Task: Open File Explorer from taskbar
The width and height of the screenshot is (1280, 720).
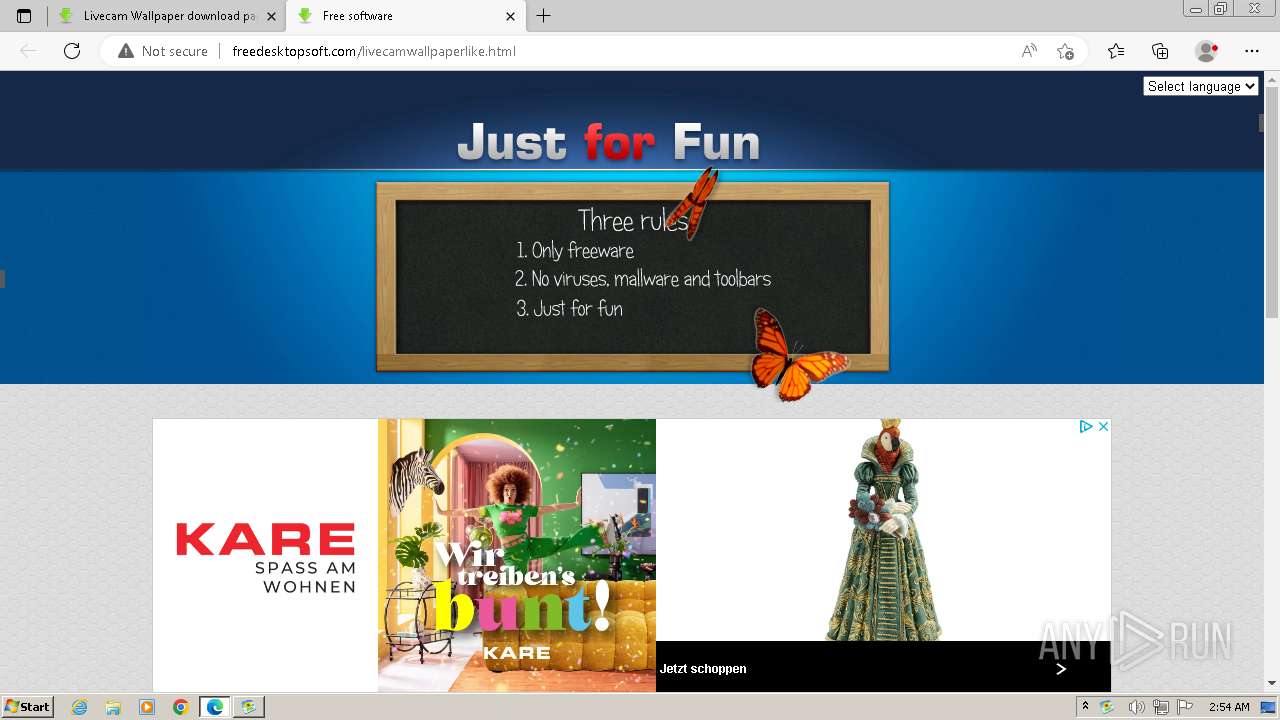Action: pos(113,707)
